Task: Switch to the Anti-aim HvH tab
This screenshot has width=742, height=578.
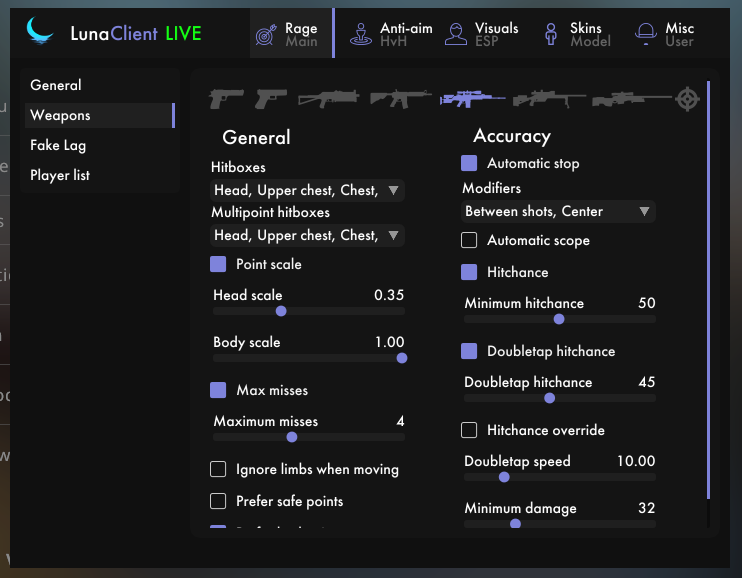Action: point(391,34)
